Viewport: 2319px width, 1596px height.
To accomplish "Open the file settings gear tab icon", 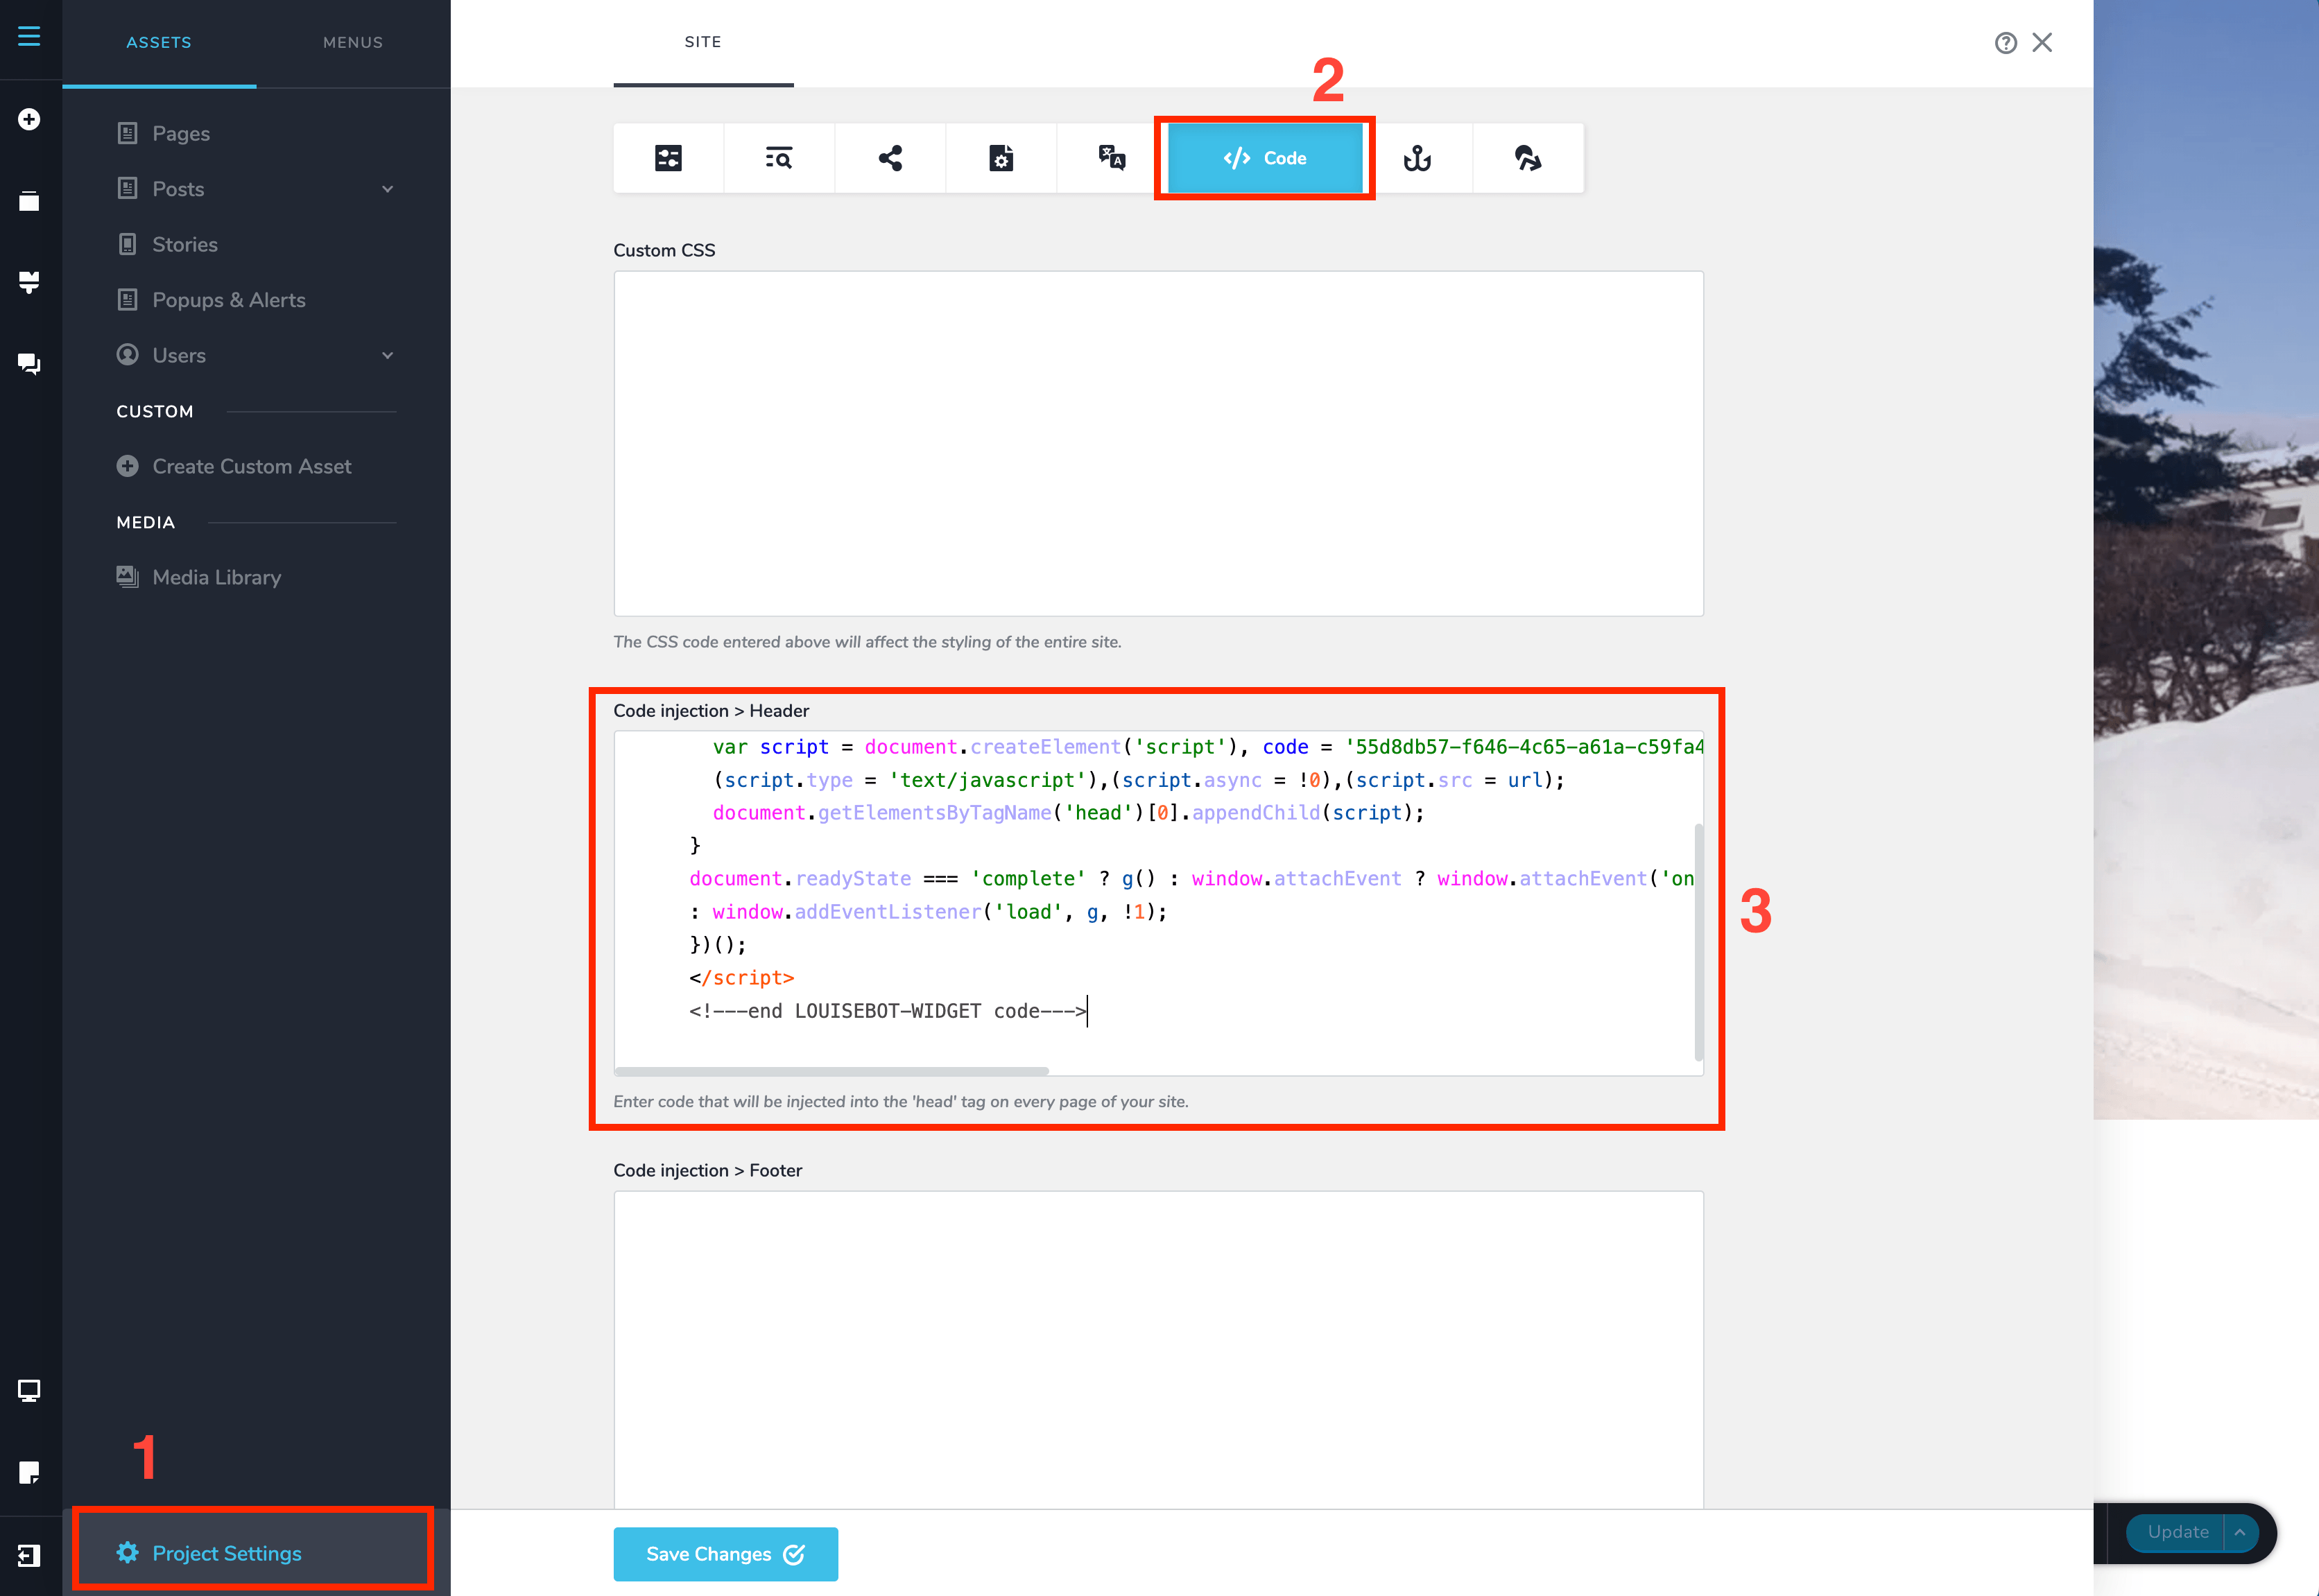I will [x=1001, y=158].
